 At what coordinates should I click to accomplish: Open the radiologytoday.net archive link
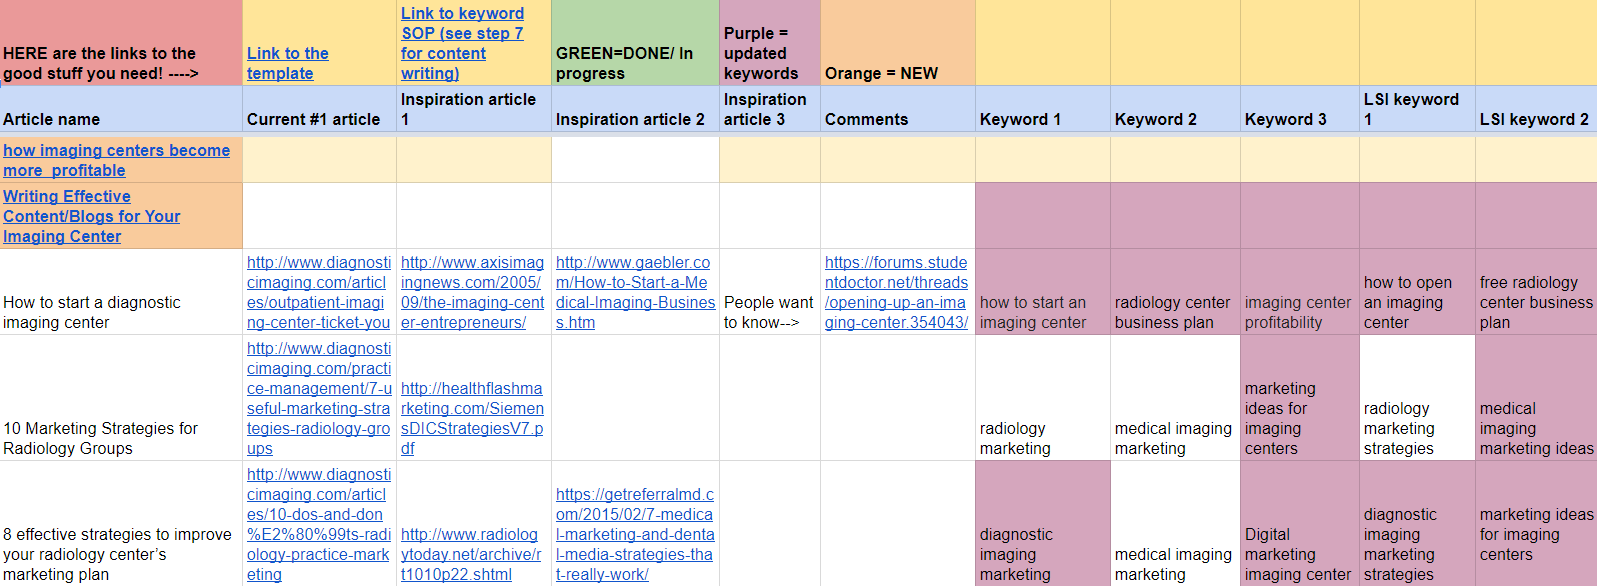click(471, 554)
